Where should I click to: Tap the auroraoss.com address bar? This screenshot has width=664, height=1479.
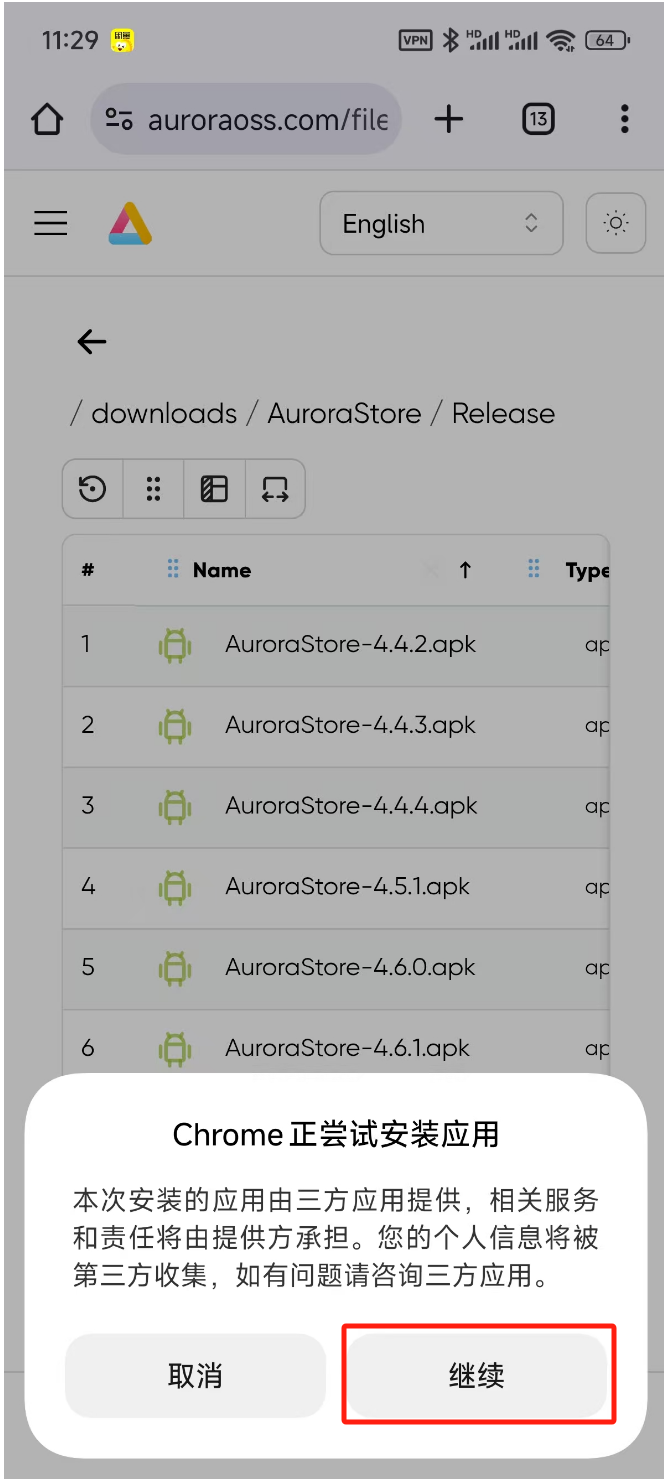(x=267, y=120)
